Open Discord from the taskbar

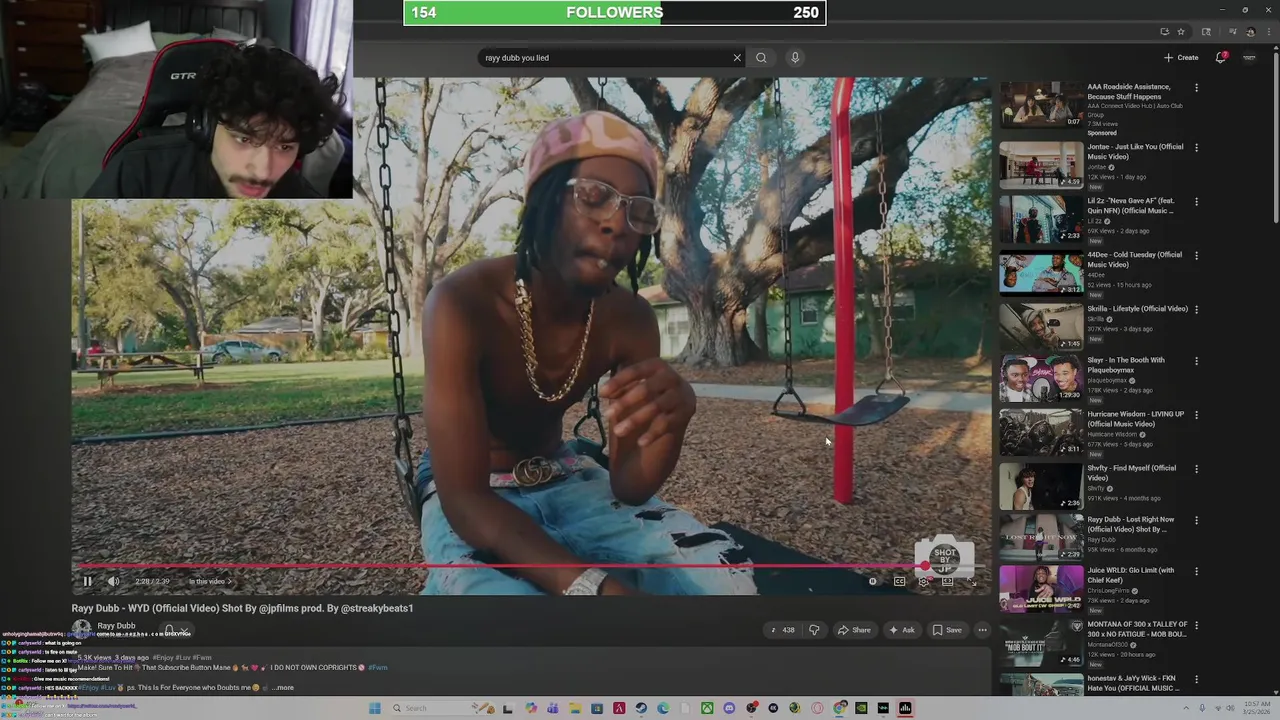pyautogui.click(x=729, y=708)
